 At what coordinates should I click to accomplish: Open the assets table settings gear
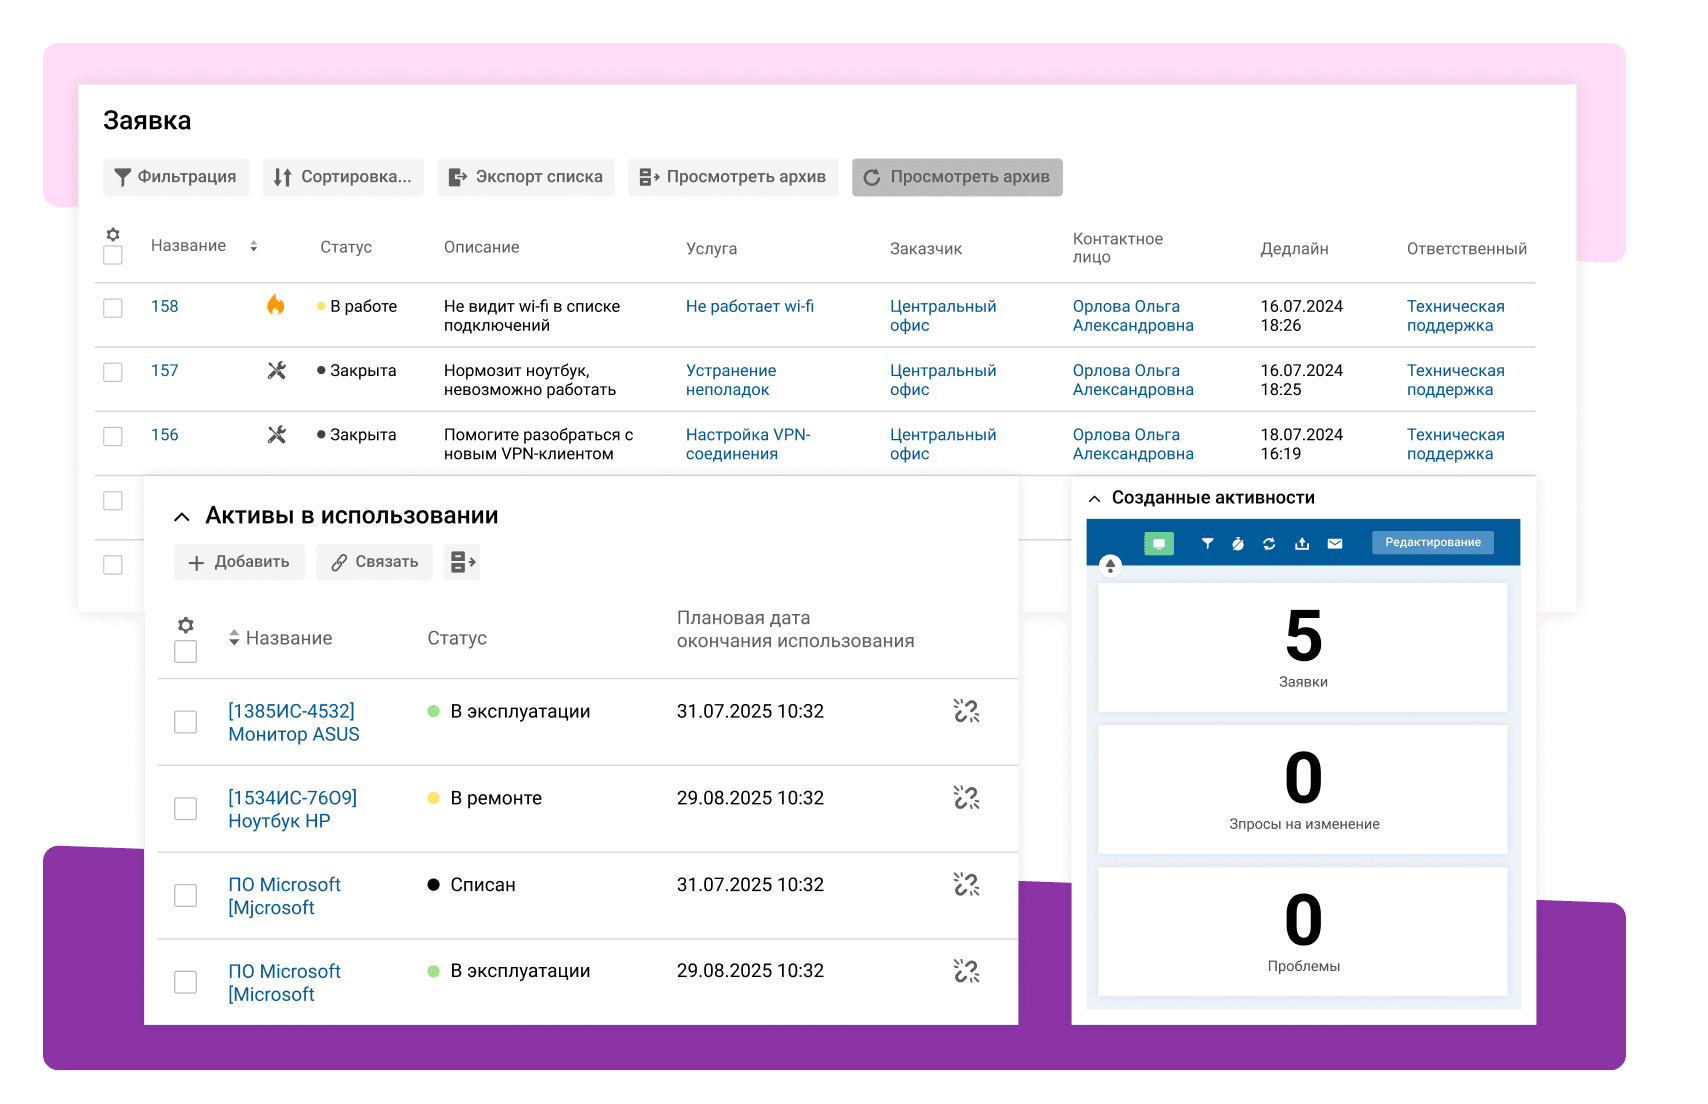[185, 625]
